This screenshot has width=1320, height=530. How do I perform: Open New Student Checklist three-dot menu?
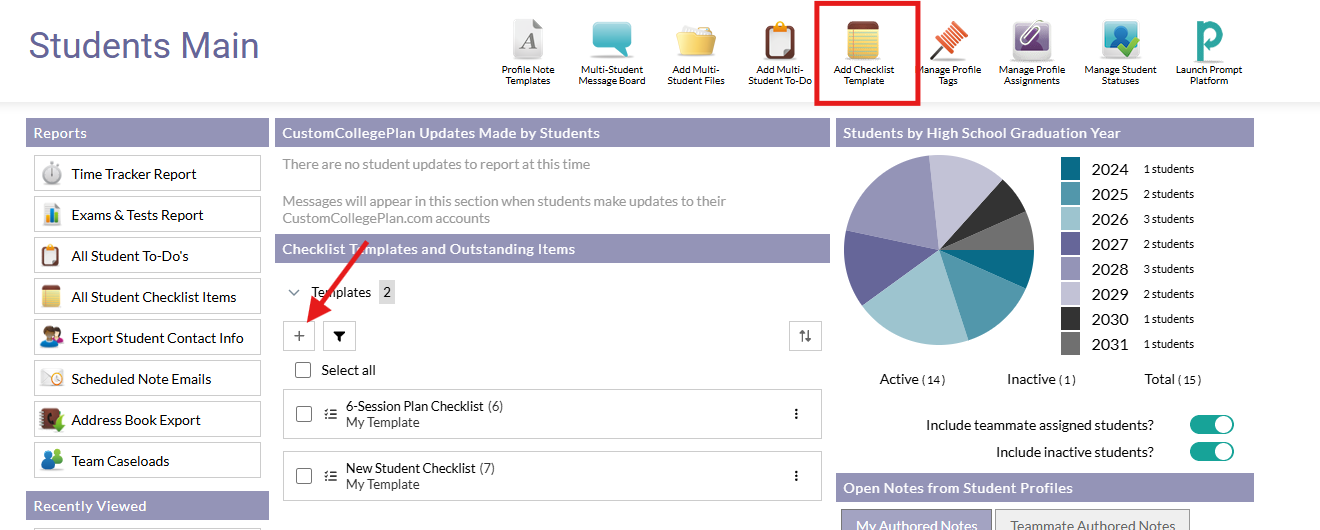(x=796, y=476)
